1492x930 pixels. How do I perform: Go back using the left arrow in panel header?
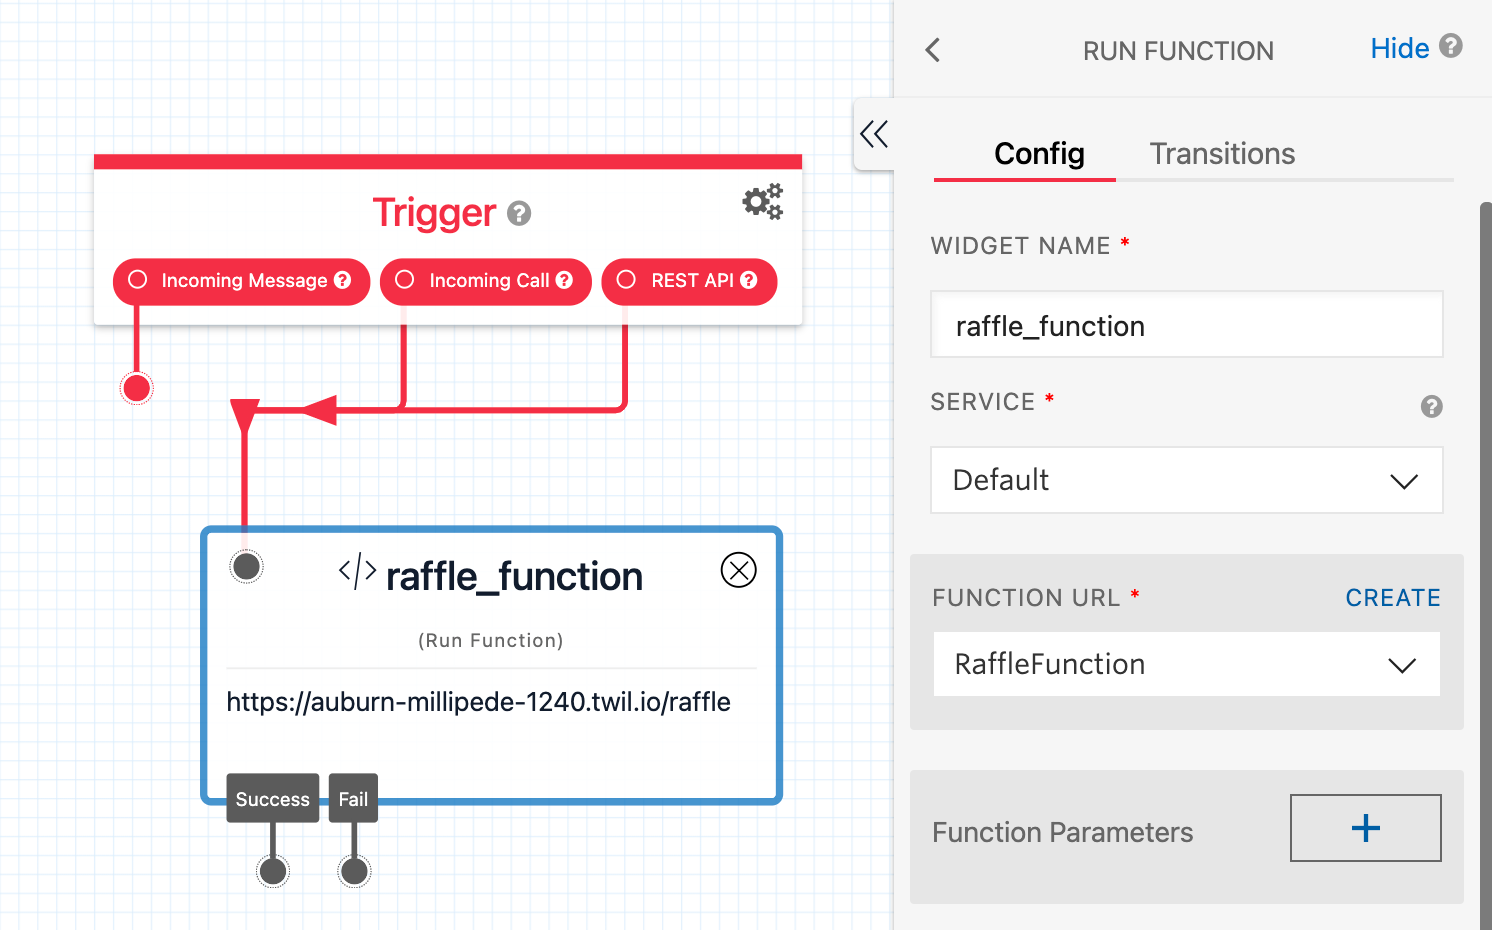933,50
